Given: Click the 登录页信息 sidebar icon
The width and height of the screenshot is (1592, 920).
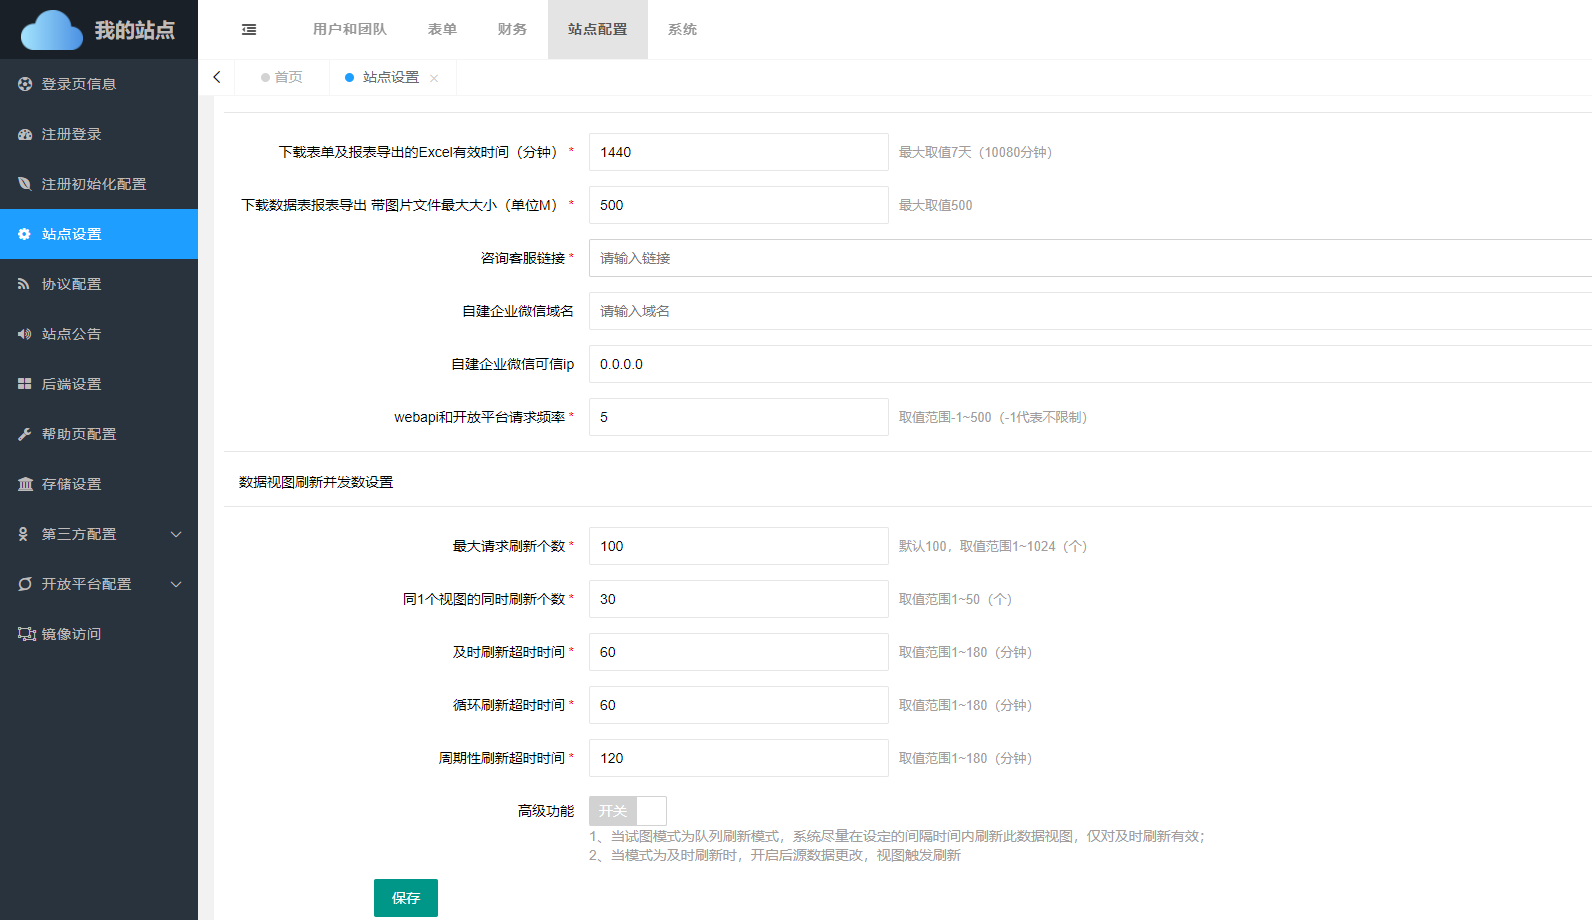Looking at the screenshot, I should [25, 84].
